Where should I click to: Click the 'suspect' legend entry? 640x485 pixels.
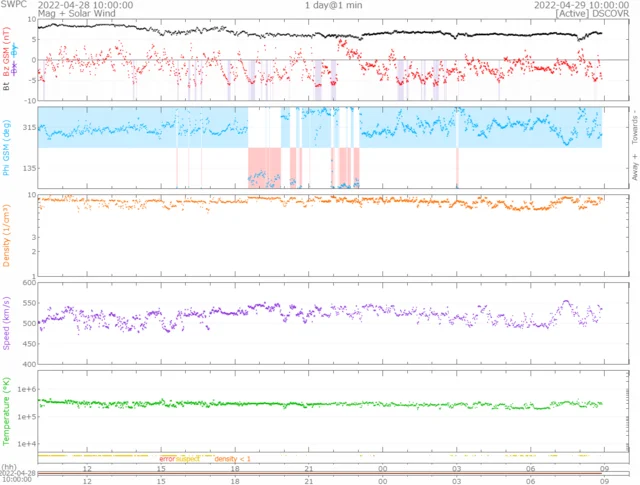(188, 459)
